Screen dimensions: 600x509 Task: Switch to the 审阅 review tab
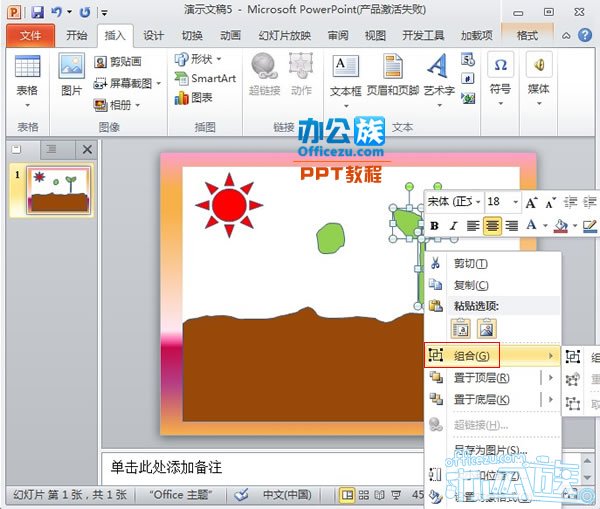[x=338, y=36]
